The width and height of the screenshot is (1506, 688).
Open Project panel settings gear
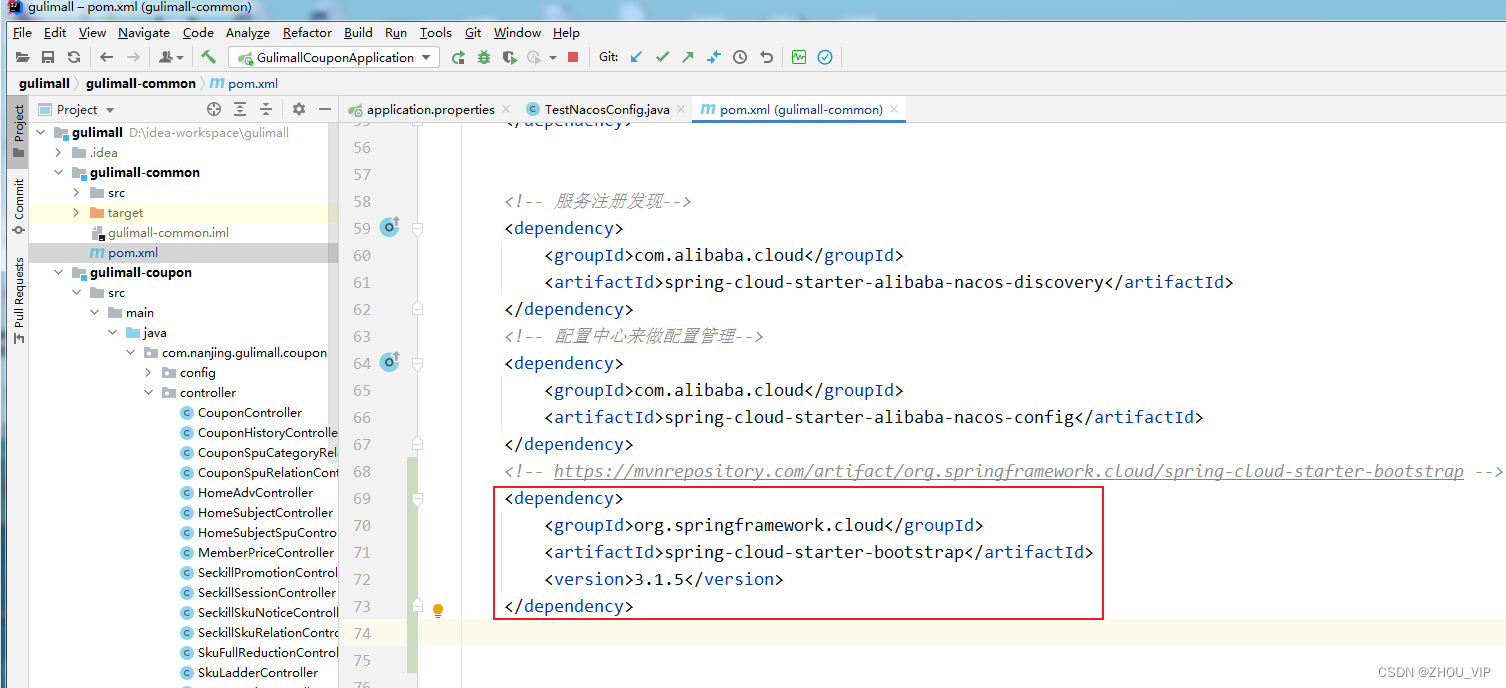coord(299,109)
